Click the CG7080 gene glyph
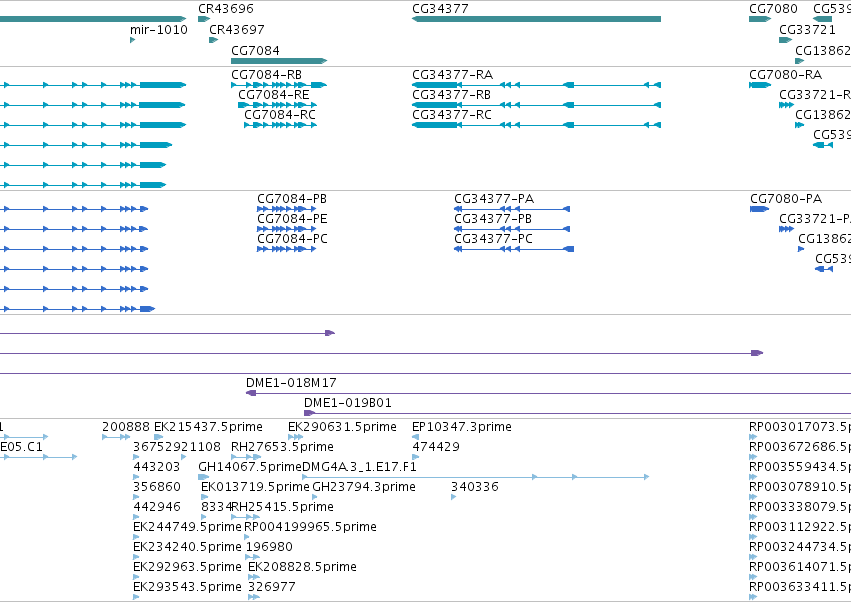This screenshot has width=851, height=602. tap(760, 19)
